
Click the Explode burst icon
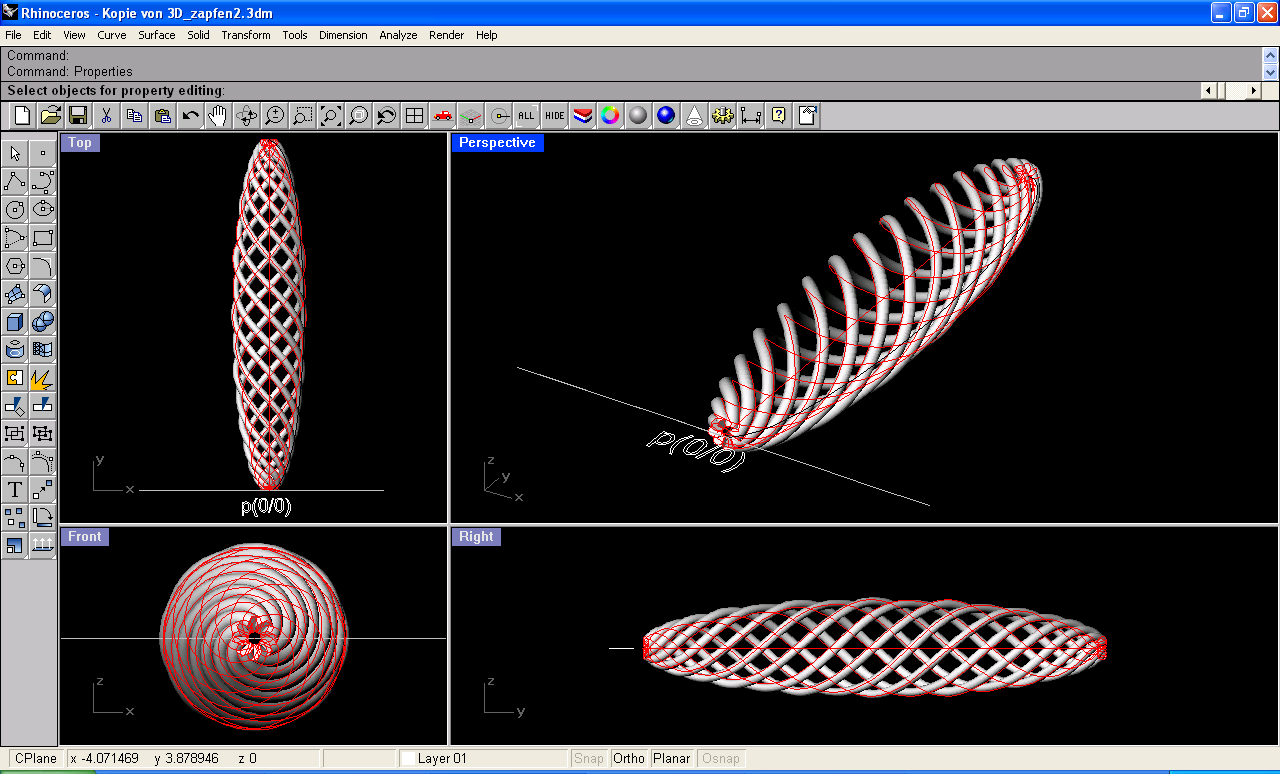click(43, 377)
